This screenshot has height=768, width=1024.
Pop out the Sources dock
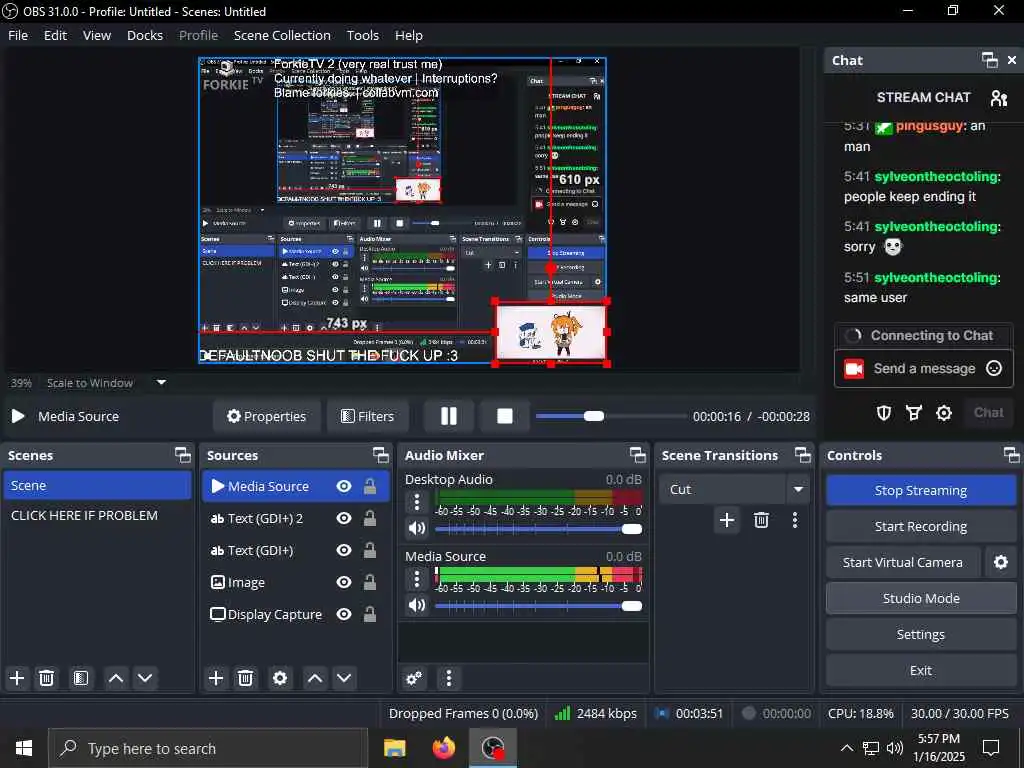tap(381, 455)
